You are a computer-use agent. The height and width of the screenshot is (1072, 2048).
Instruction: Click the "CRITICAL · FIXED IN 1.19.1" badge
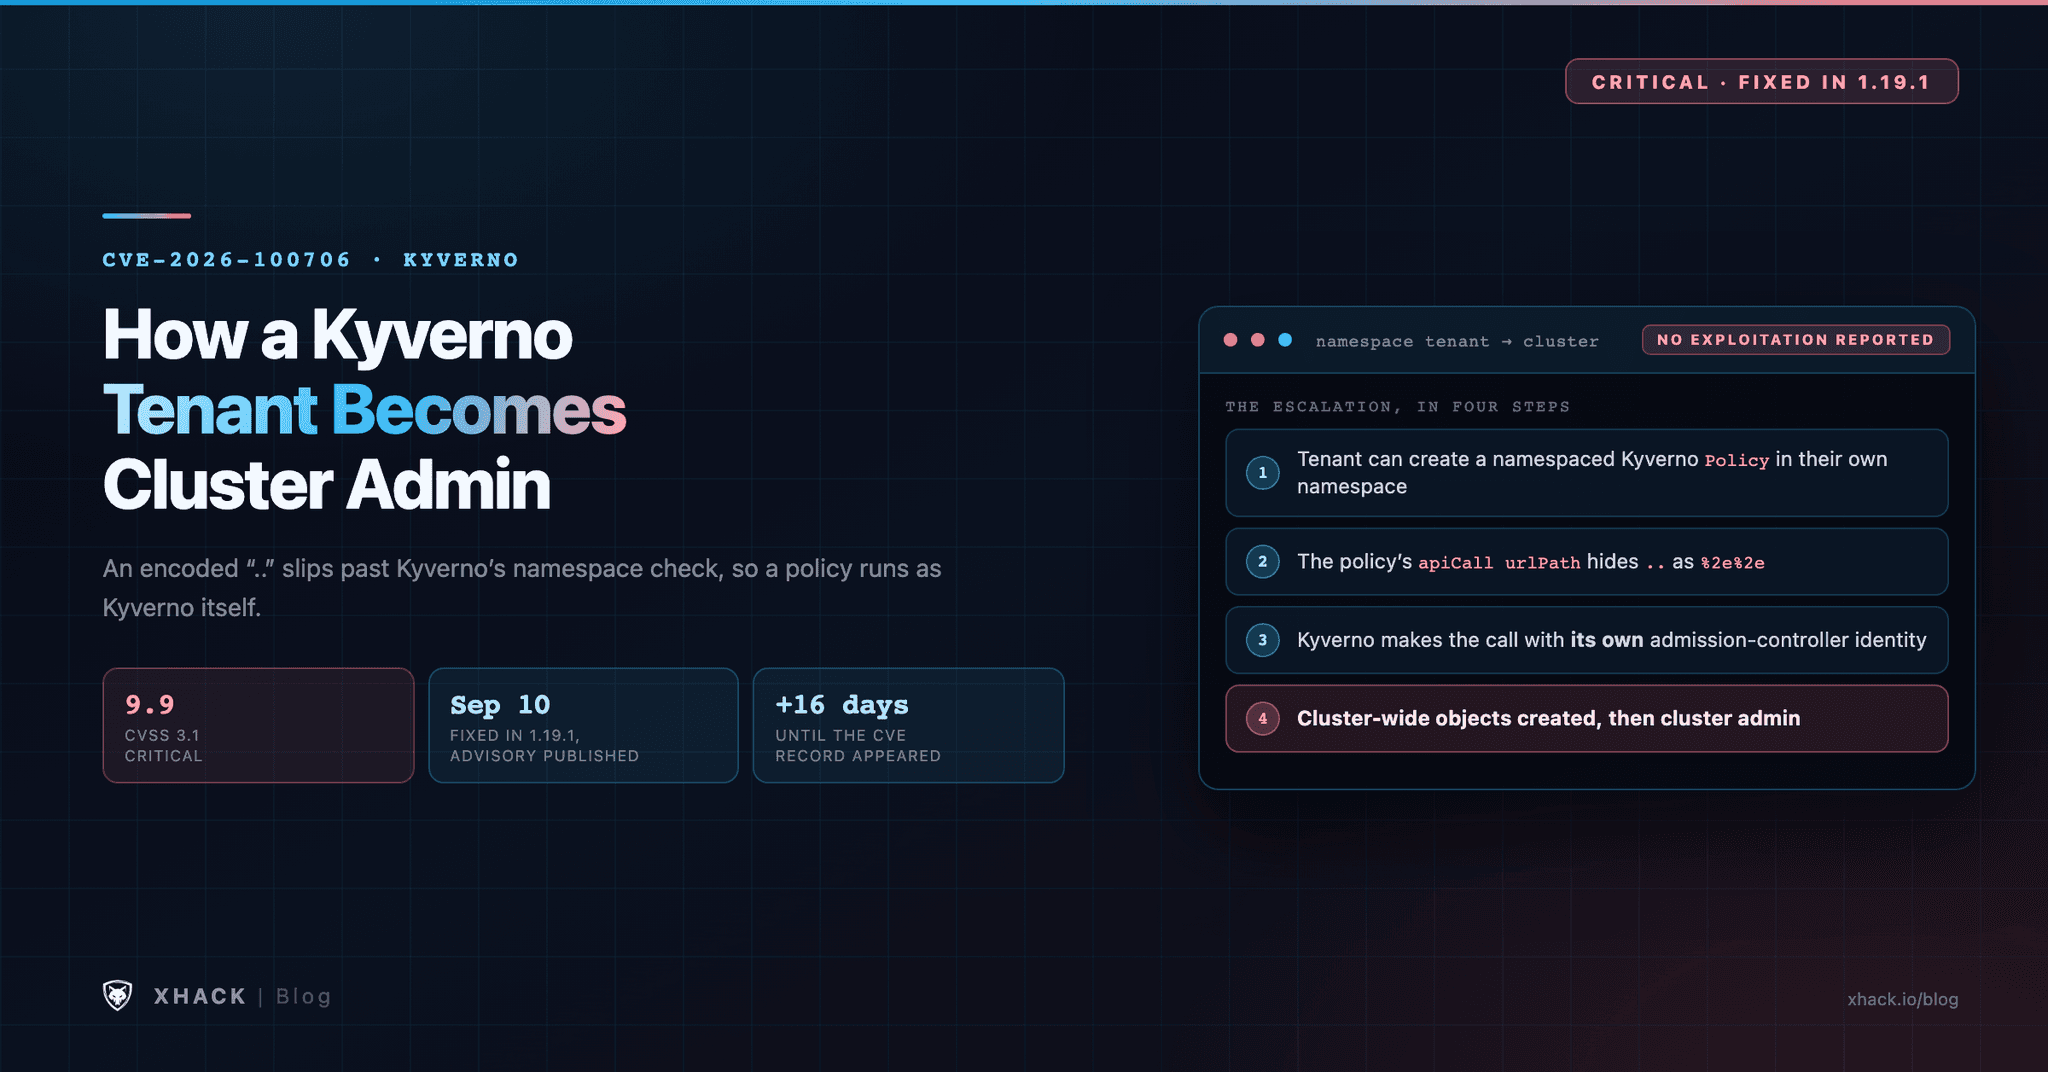click(x=1761, y=82)
